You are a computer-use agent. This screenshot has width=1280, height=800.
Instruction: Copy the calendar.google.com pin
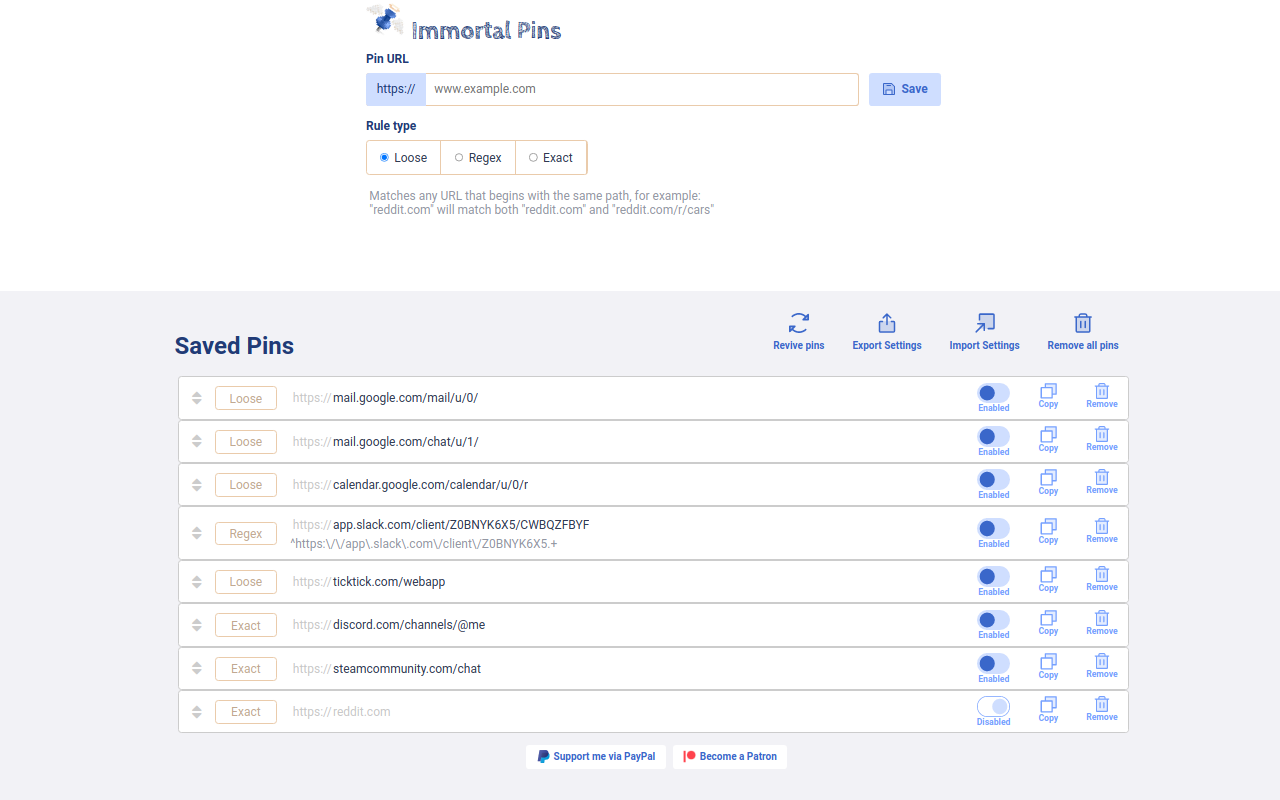1048,483
